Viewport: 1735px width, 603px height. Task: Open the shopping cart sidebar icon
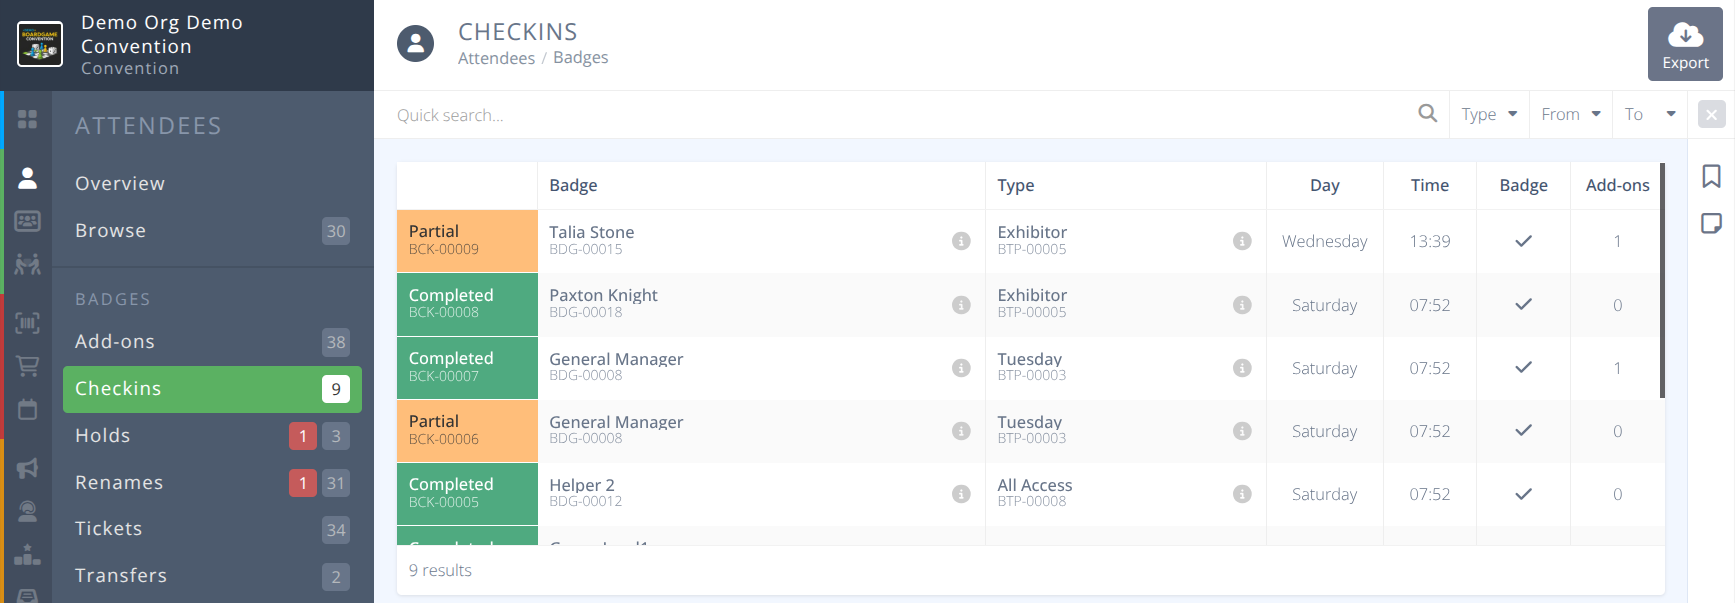pos(28,366)
